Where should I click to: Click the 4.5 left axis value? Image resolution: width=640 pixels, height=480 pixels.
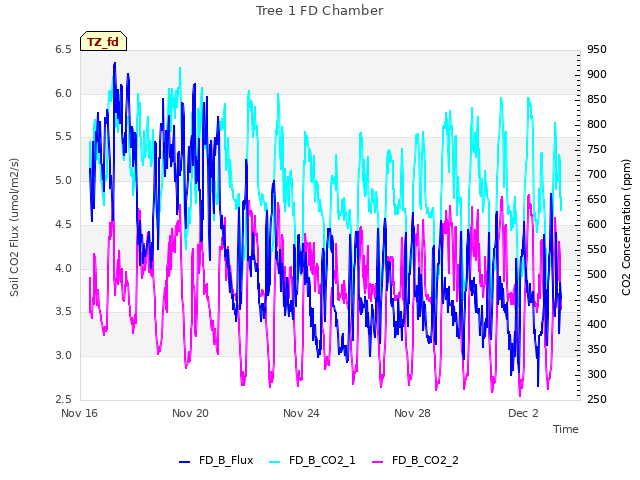coord(63,224)
